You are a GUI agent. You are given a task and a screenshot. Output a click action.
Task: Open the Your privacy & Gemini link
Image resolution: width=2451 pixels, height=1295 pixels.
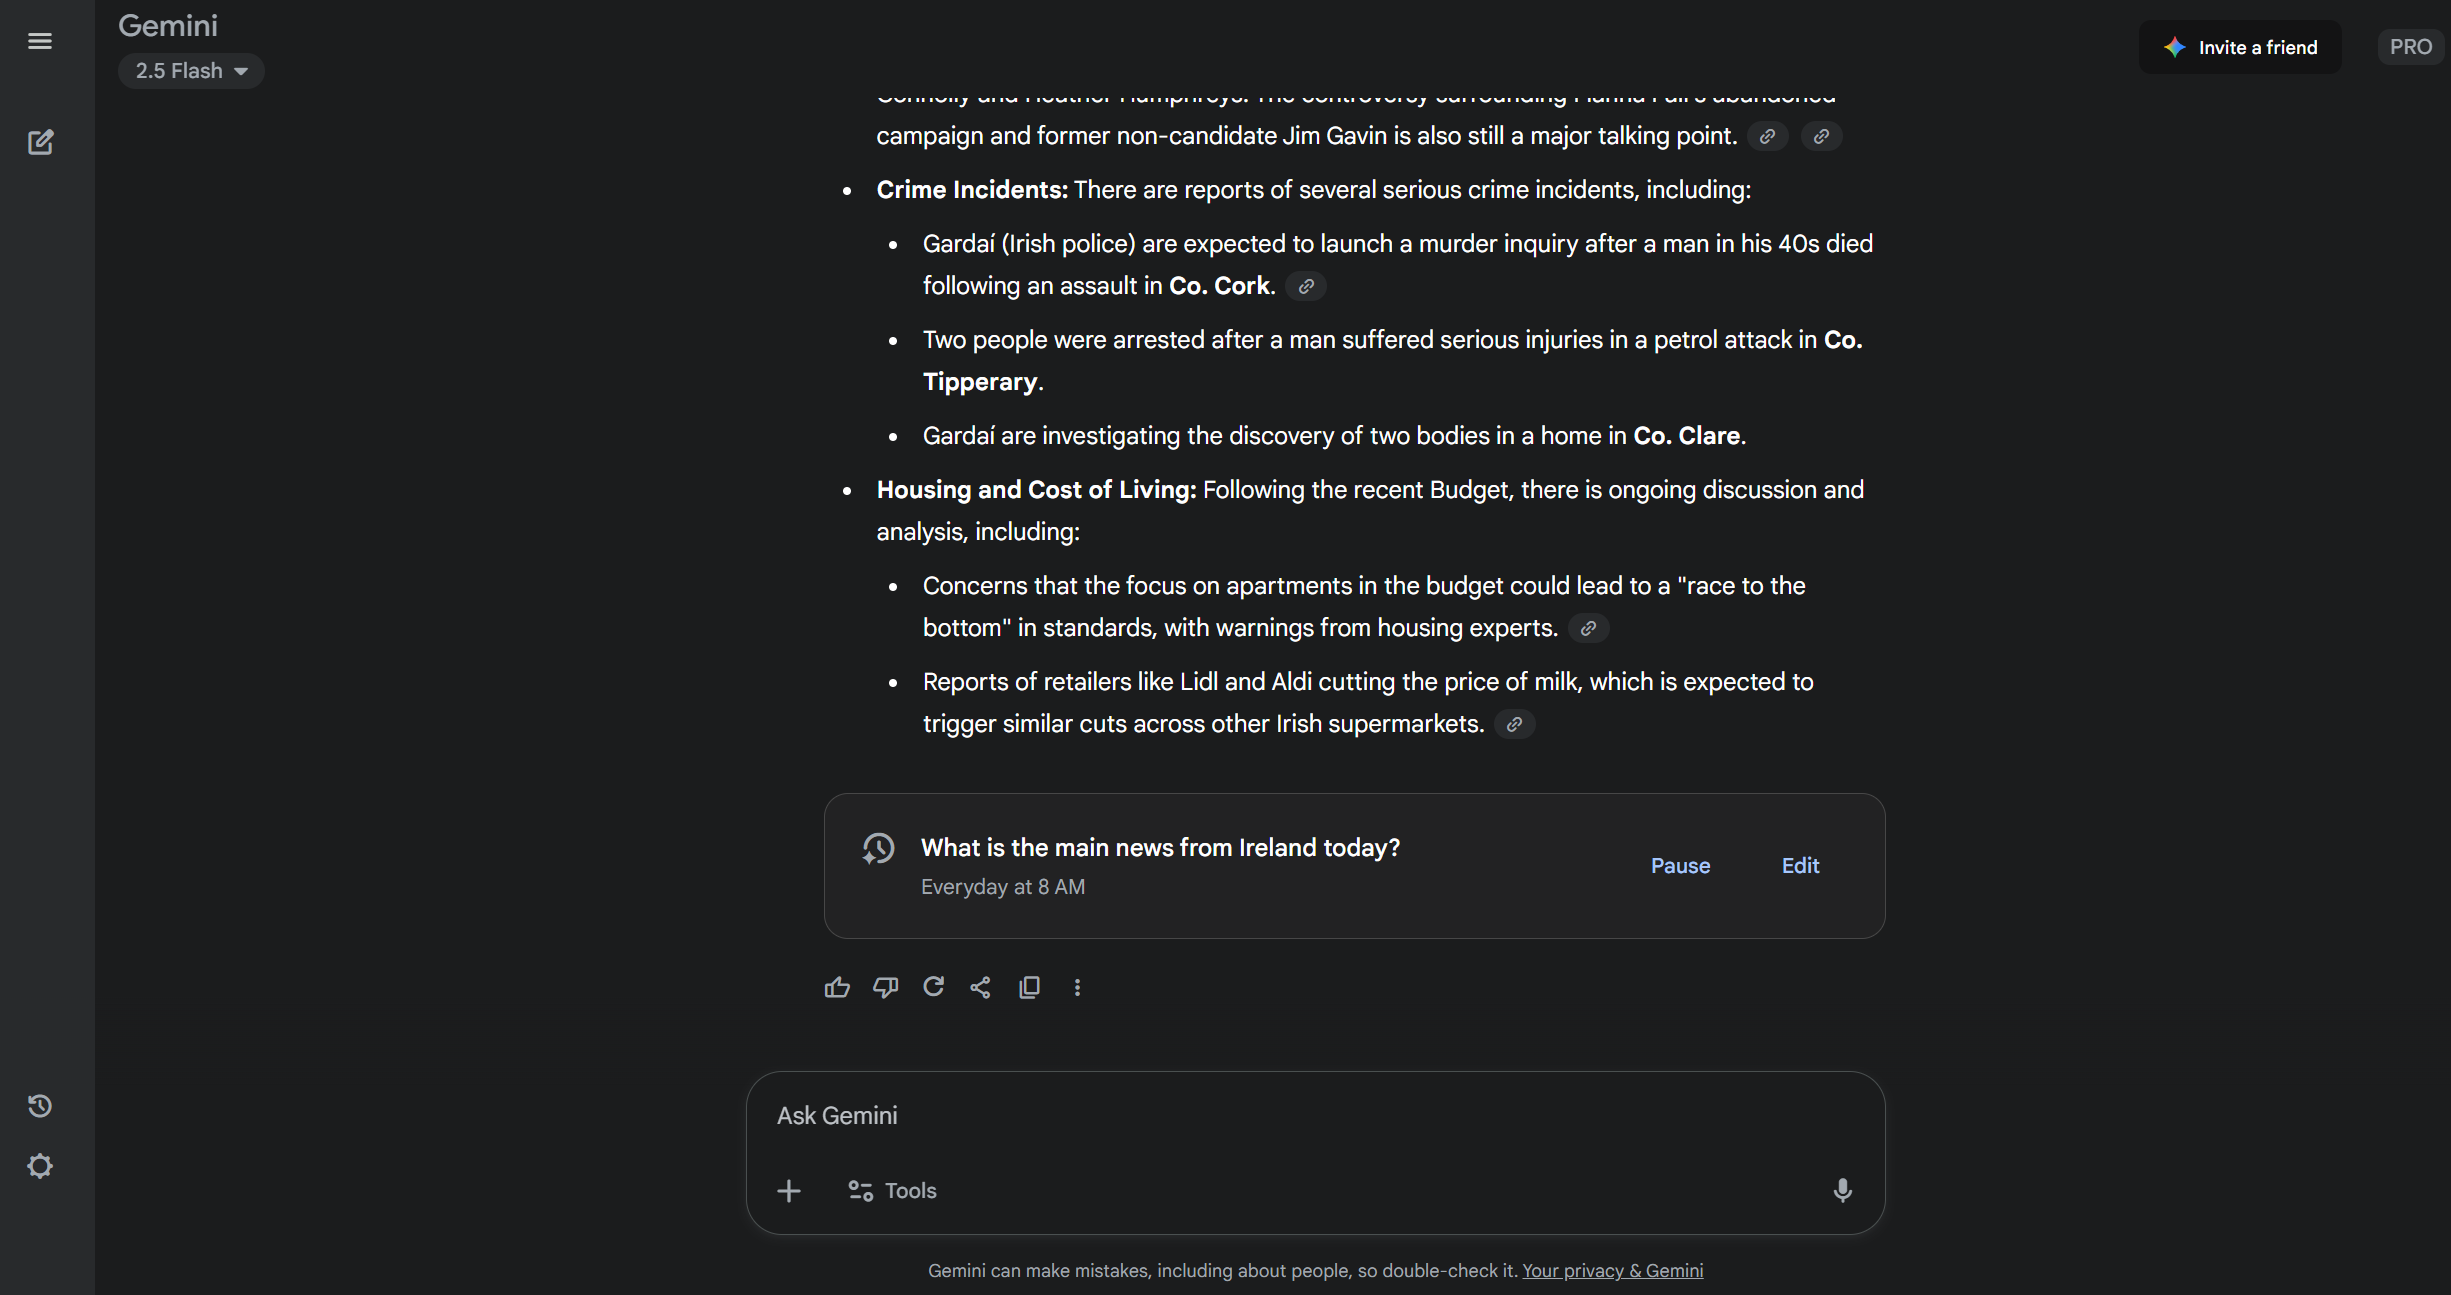[x=1612, y=1271]
